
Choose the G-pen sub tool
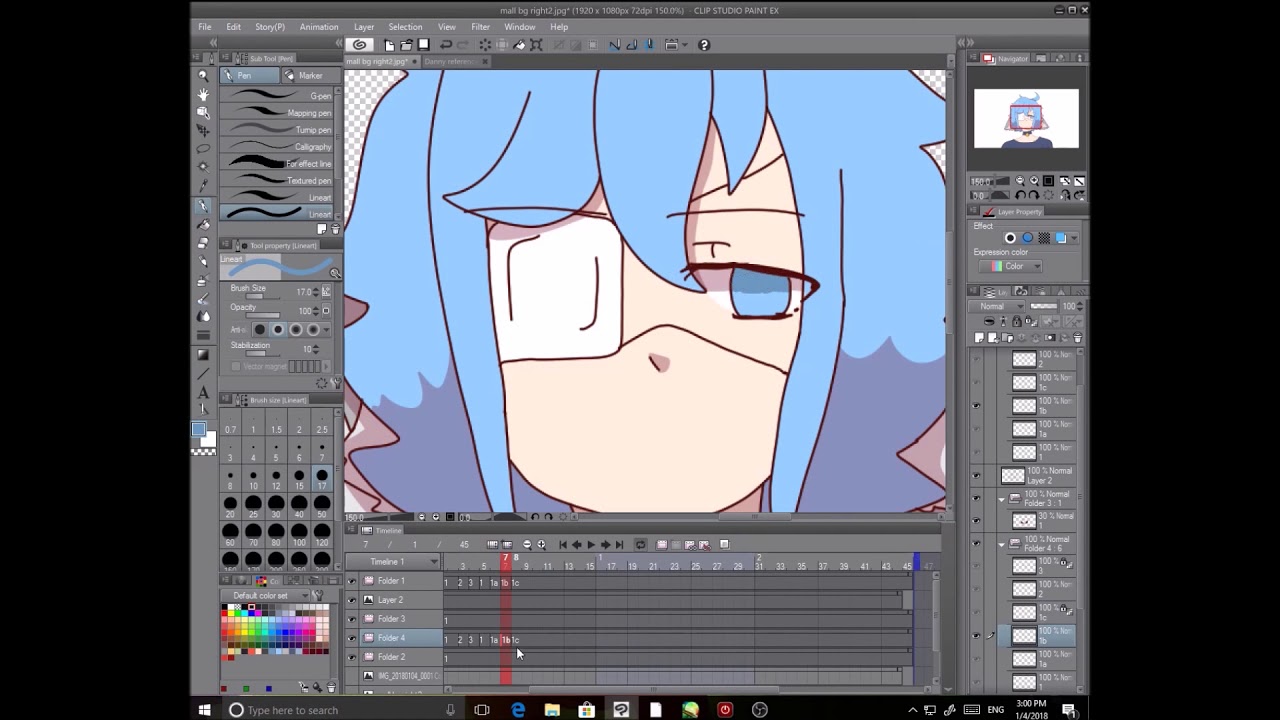click(x=277, y=96)
